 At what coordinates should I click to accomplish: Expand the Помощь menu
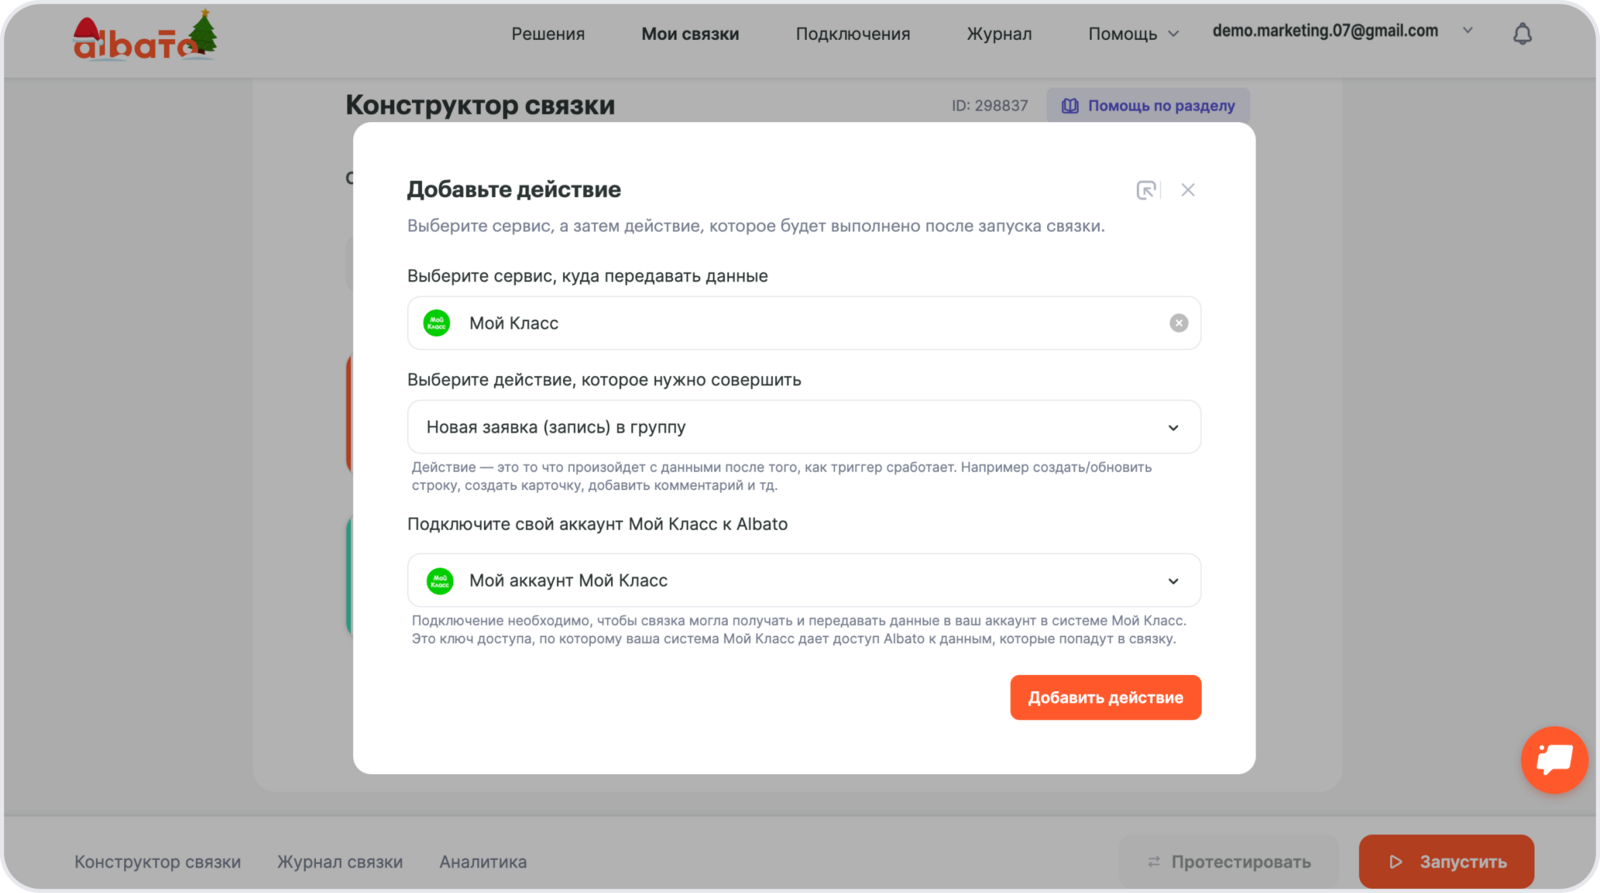pyautogui.click(x=1133, y=34)
